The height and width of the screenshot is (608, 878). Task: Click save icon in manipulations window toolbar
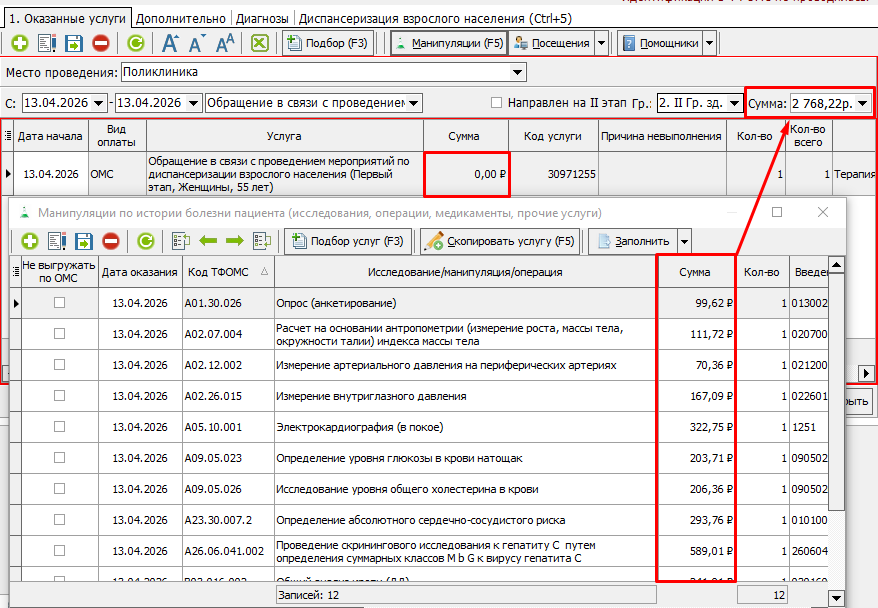click(x=83, y=241)
